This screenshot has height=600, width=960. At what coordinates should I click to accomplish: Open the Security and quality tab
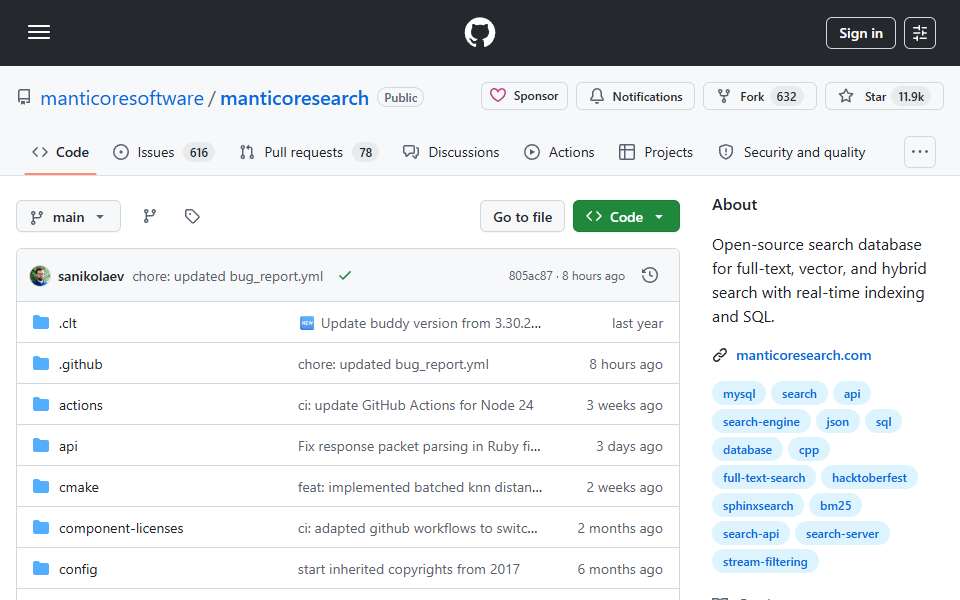(x=792, y=152)
